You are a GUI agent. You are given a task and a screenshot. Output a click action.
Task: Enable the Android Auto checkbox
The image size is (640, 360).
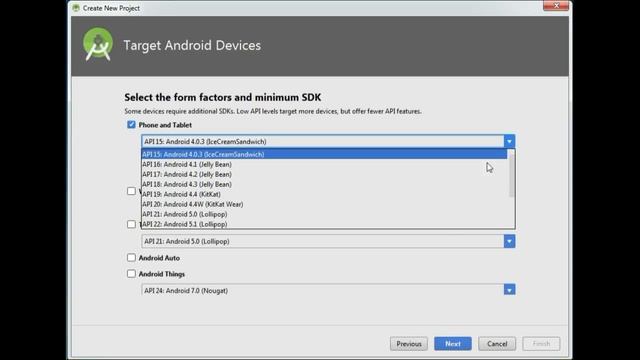click(131, 258)
